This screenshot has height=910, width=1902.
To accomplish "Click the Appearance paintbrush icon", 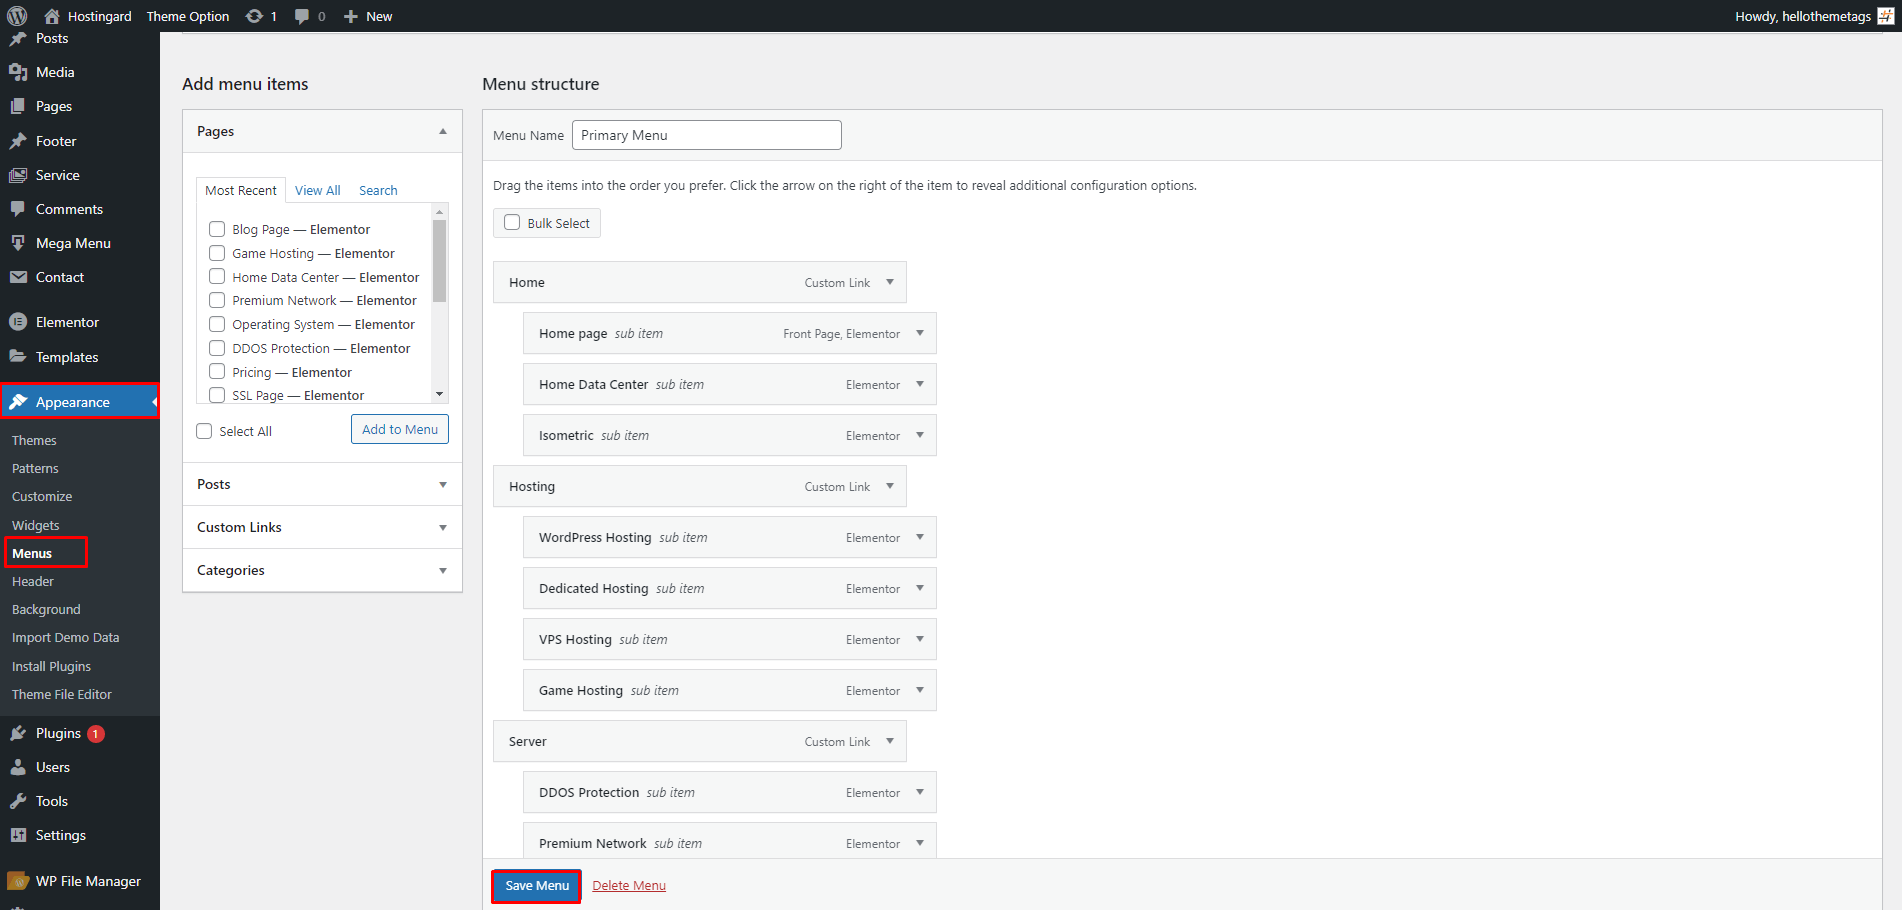I will point(18,402).
